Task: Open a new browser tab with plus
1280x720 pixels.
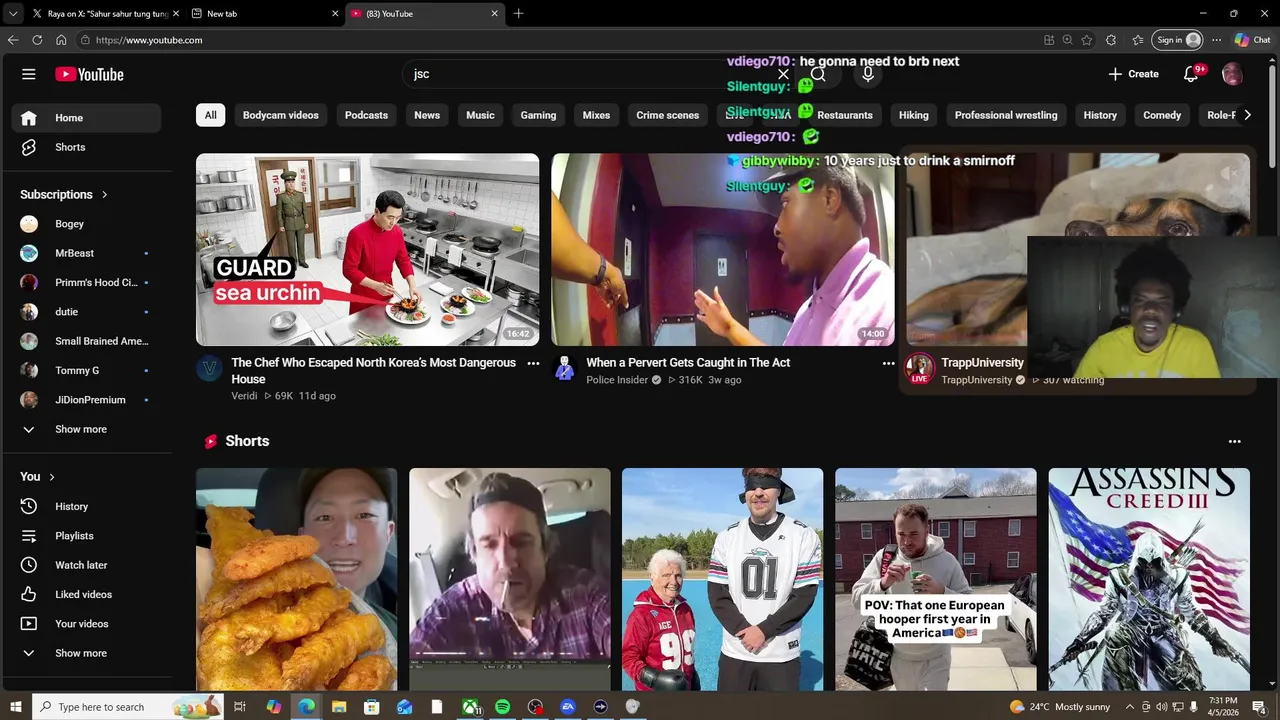Action: [518, 14]
